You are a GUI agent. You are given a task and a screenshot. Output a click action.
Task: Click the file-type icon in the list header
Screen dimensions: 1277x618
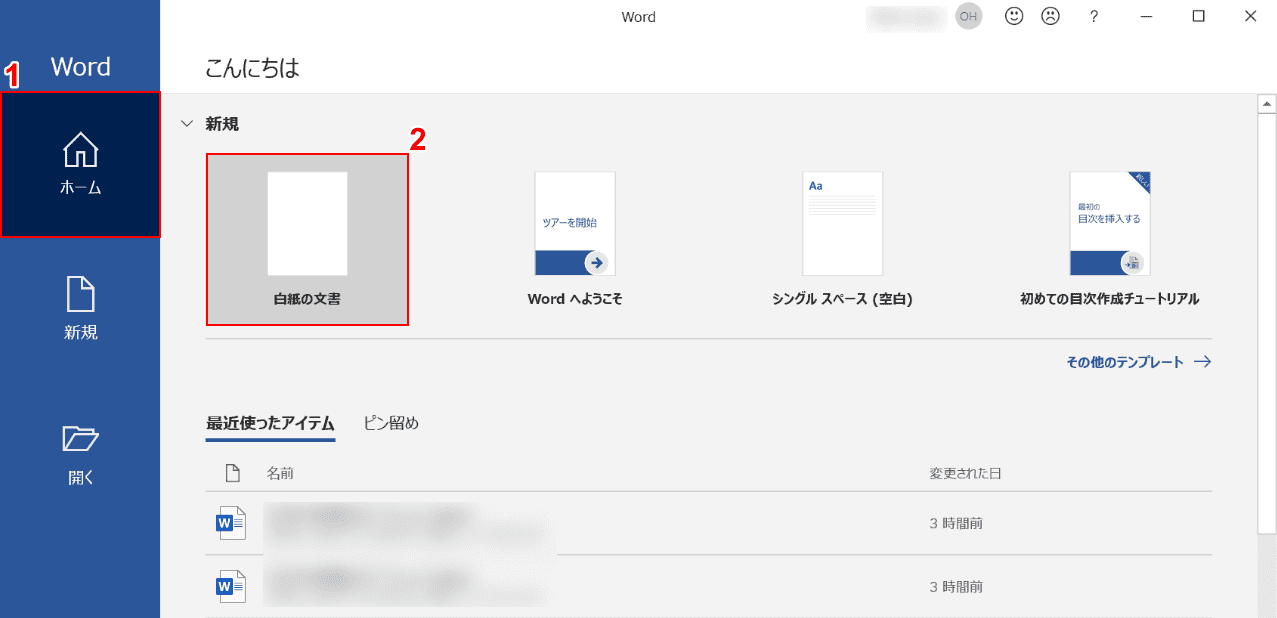click(232, 473)
